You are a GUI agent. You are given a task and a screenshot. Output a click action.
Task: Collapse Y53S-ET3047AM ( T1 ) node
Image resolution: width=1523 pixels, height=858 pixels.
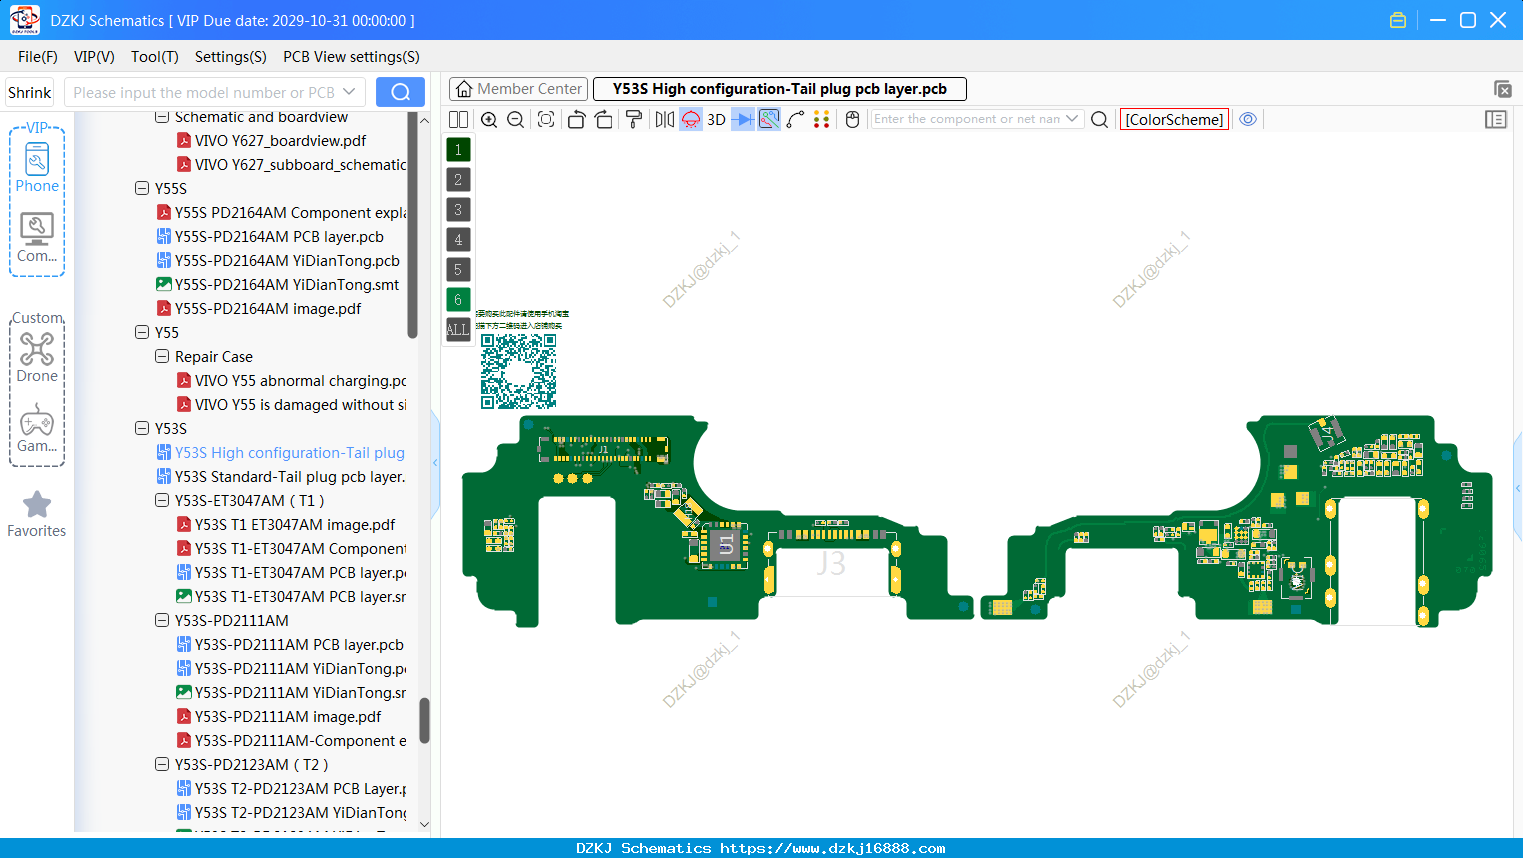pos(162,500)
